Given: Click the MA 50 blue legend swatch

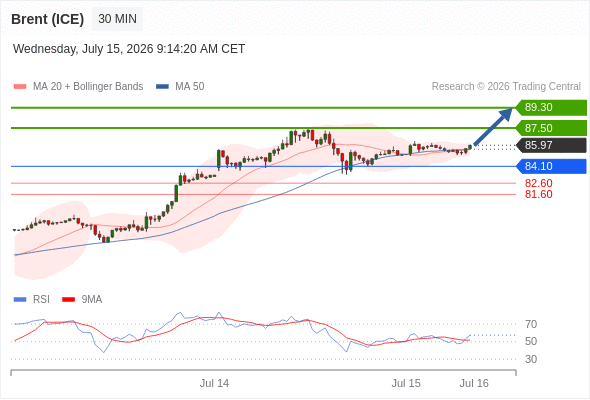Looking at the screenshot, I should (x=162, y=87).
